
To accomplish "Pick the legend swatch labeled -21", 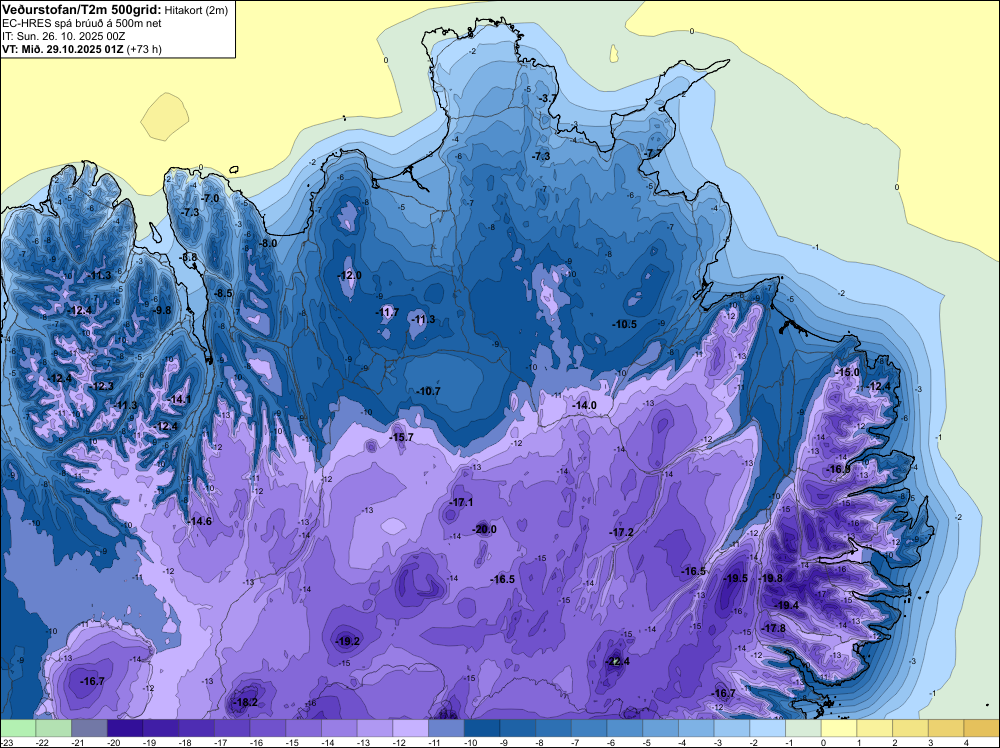I will [x=89, y=728].
